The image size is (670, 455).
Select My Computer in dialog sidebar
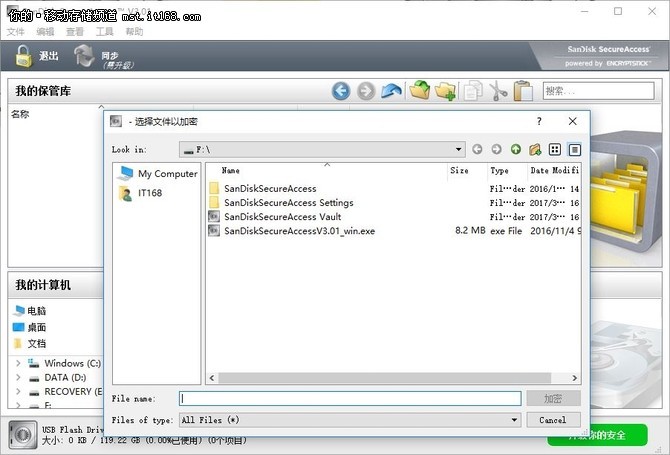[x=159, y=173]
